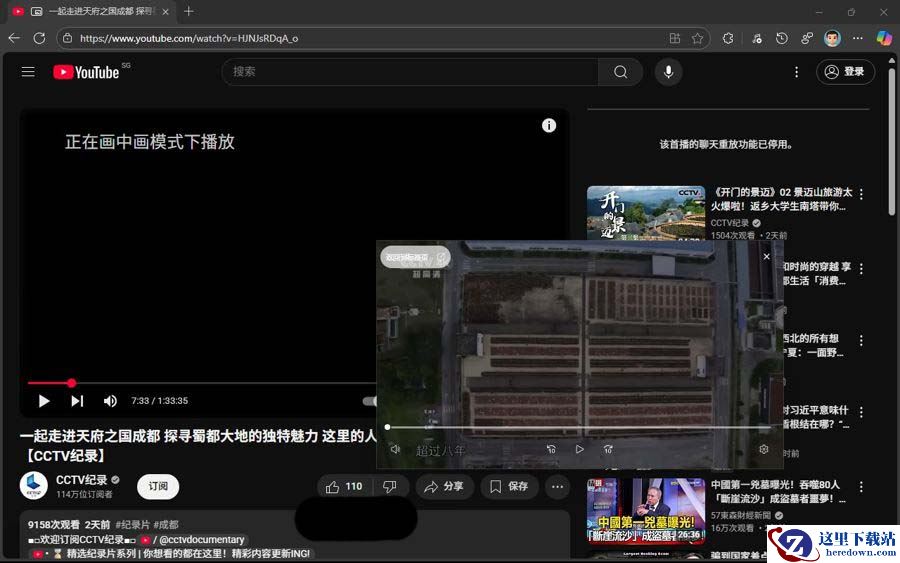This screenshot has height=563, width=900.
Task: Open options for 西北的所有想 video
Action: (x=861, y=340)
